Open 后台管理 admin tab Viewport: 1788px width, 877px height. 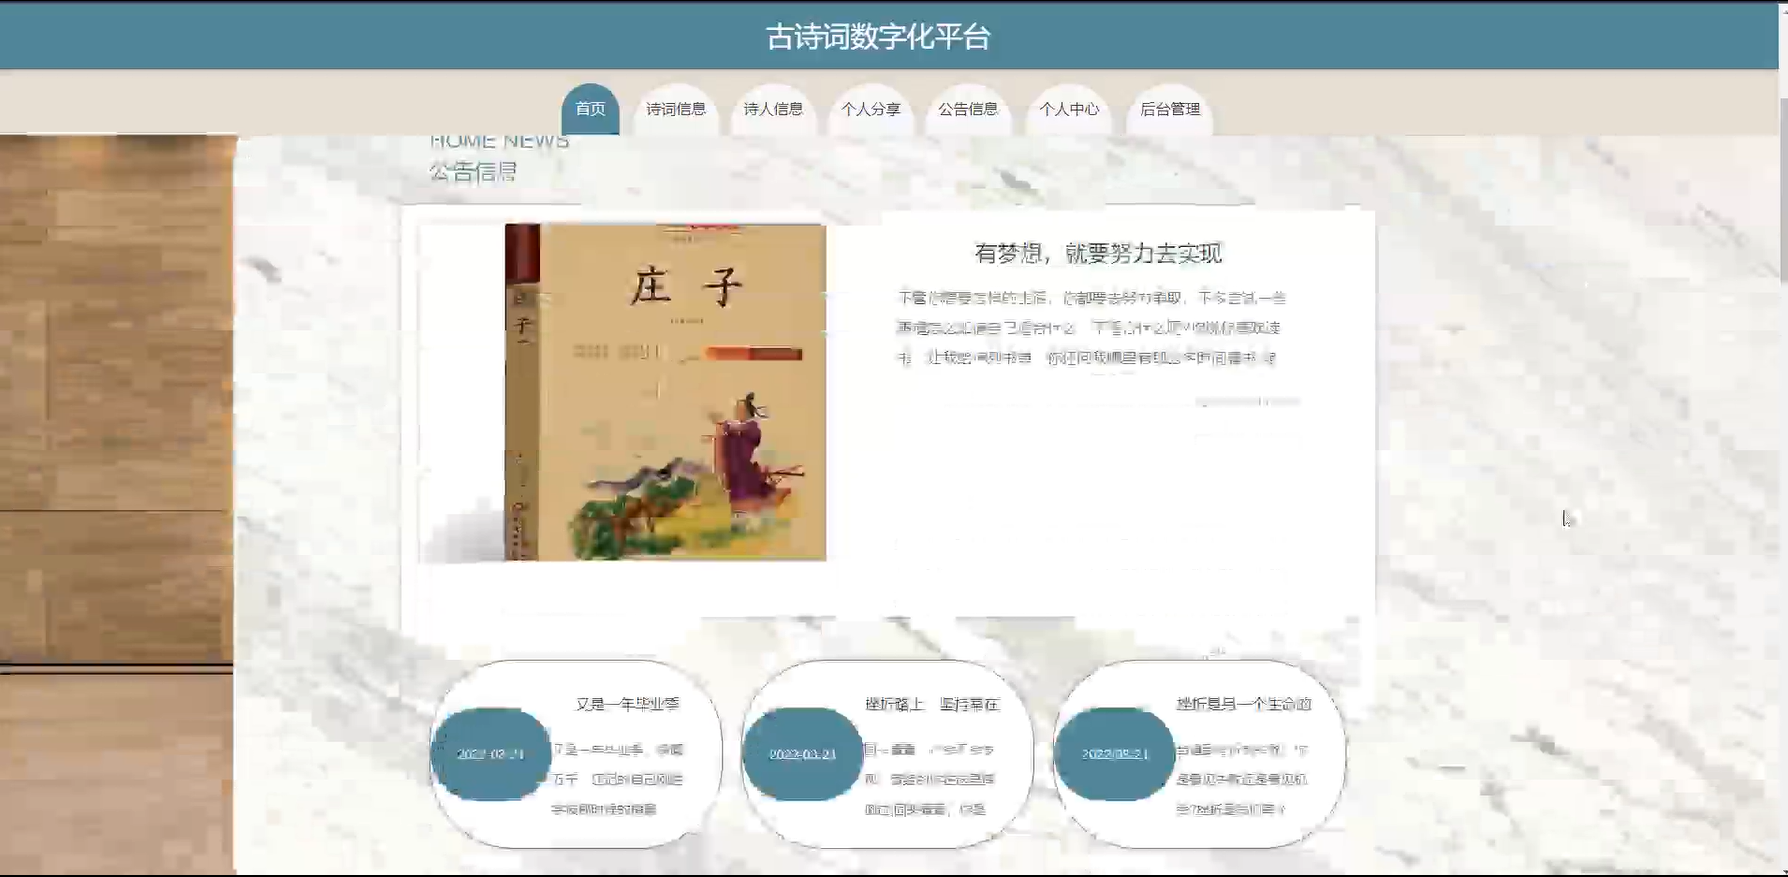click(x=1170, y=109)
